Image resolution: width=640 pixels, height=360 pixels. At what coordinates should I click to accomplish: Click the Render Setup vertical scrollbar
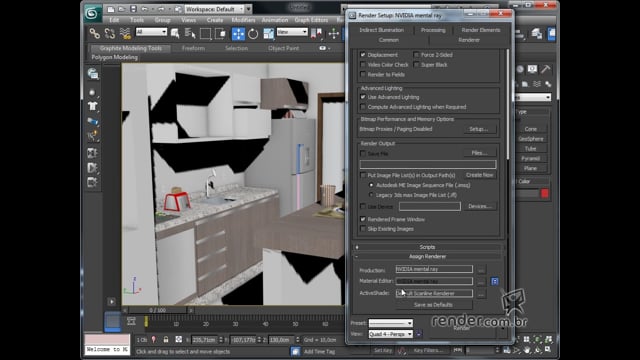507,104
